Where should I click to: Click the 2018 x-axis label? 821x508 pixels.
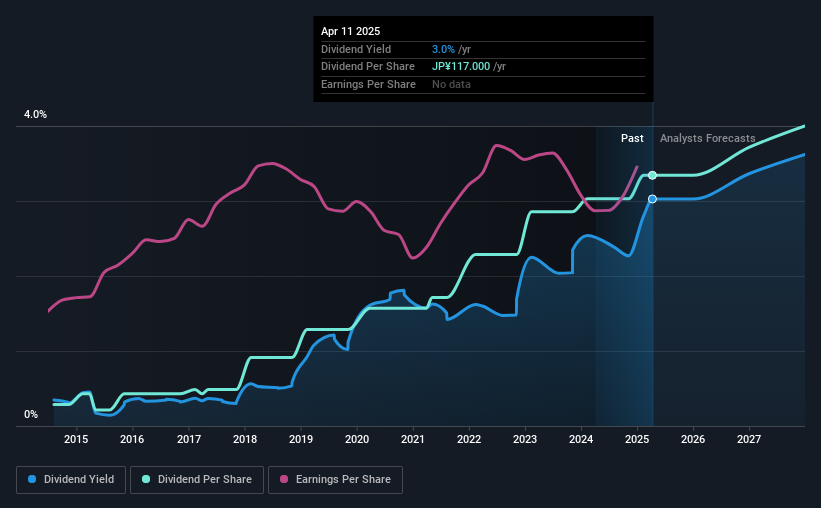pyautogui.click(x=245, y=439)
